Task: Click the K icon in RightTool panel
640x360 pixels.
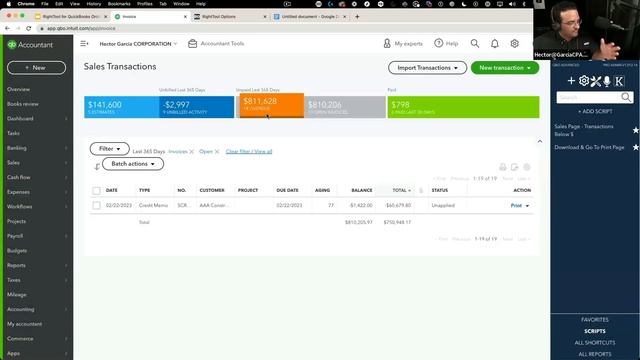Action: tap(619, 81)
